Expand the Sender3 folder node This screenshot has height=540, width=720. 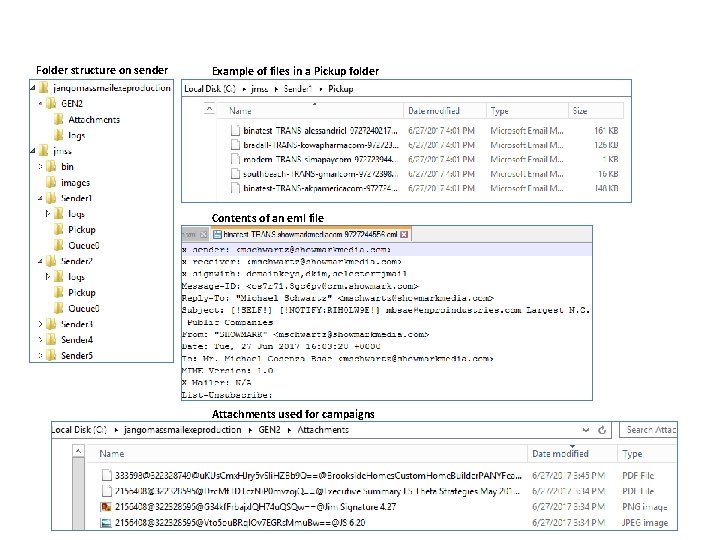pyautogui.click(x=40, y=324)
